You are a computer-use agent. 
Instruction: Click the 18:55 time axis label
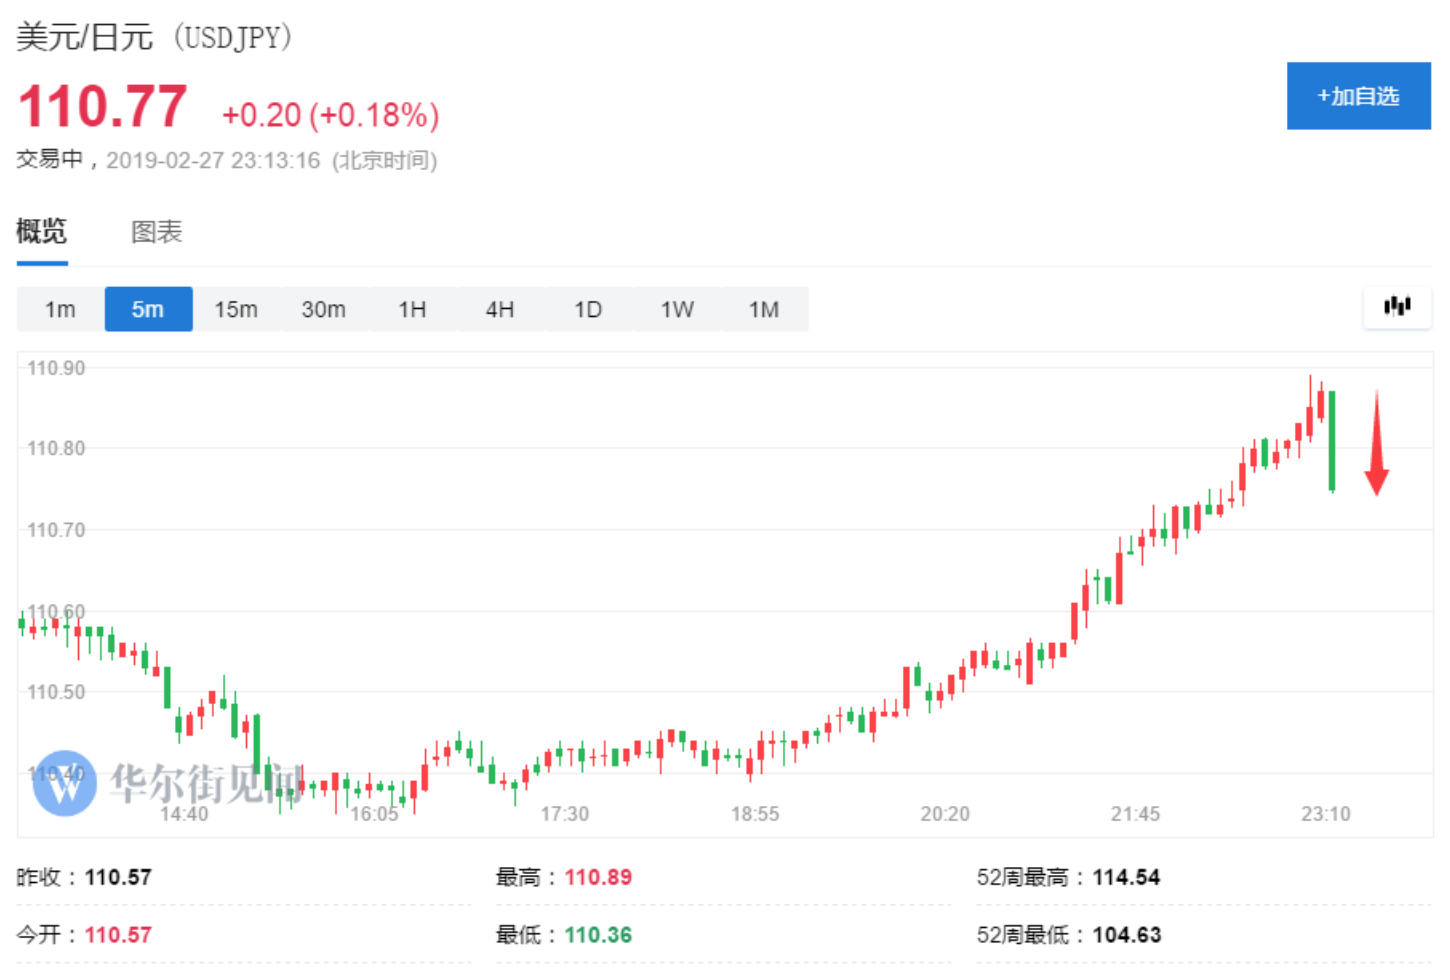coord(755,814)
